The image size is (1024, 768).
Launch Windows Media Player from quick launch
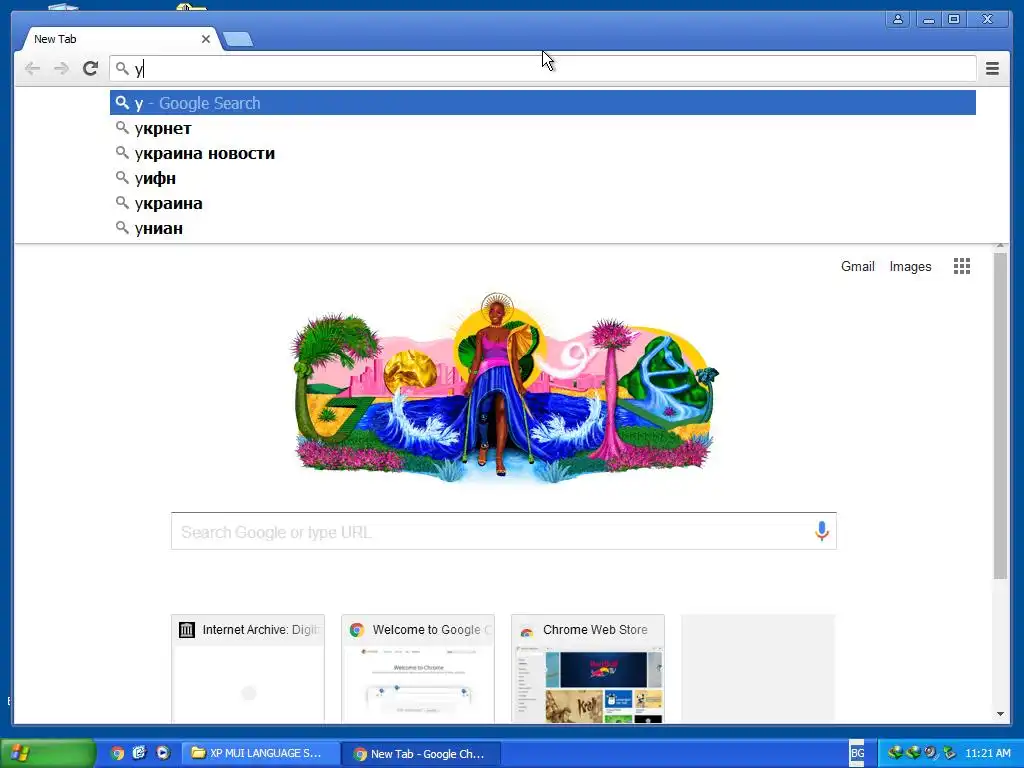pos(163,753)
